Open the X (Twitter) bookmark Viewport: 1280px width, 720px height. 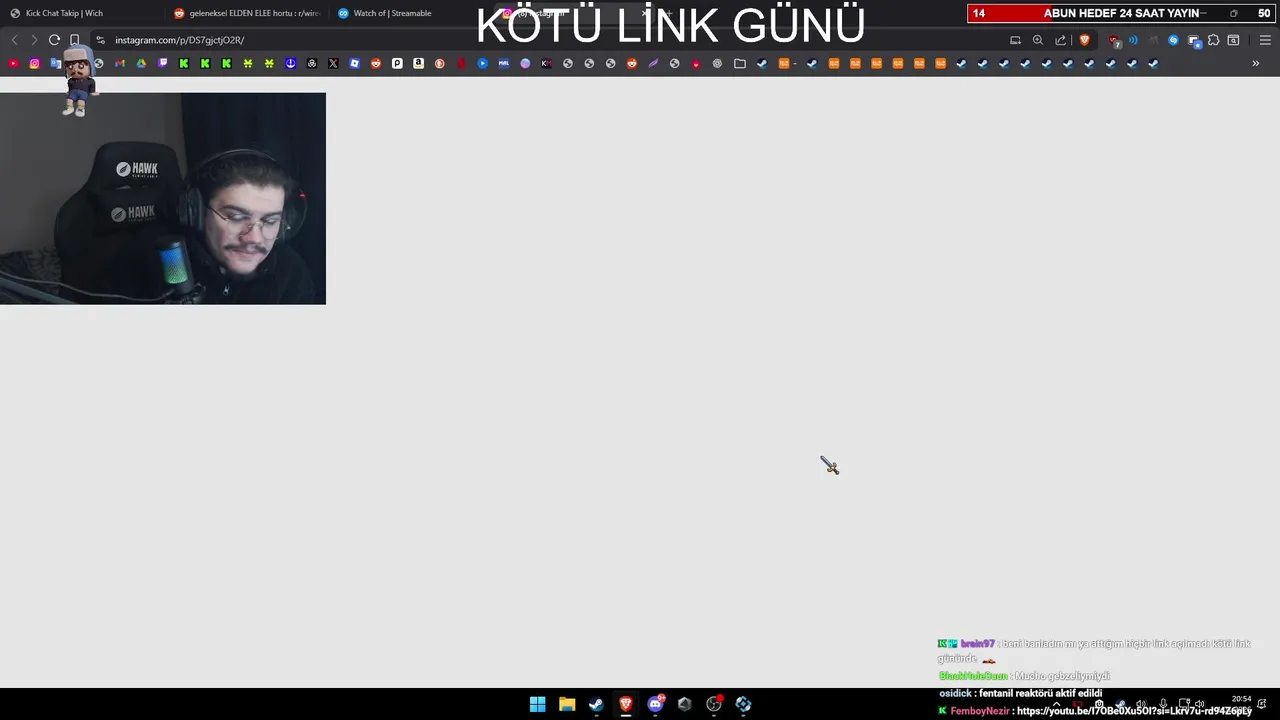coord(333,64)
